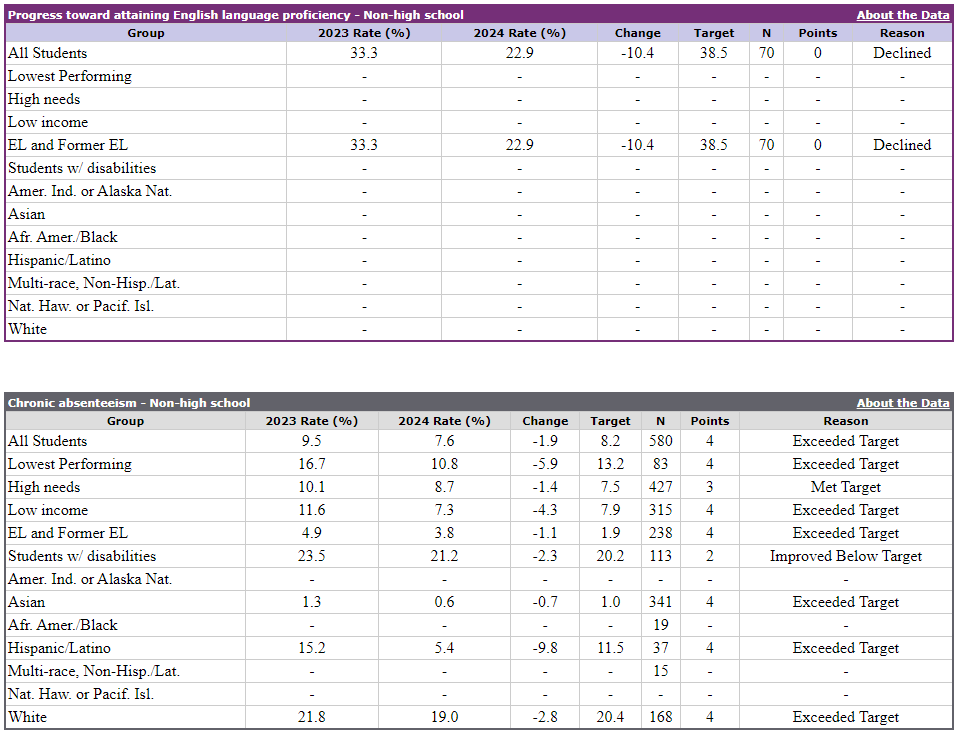Click 168 N value for White

pyautogui.click(x=660, y=717)
